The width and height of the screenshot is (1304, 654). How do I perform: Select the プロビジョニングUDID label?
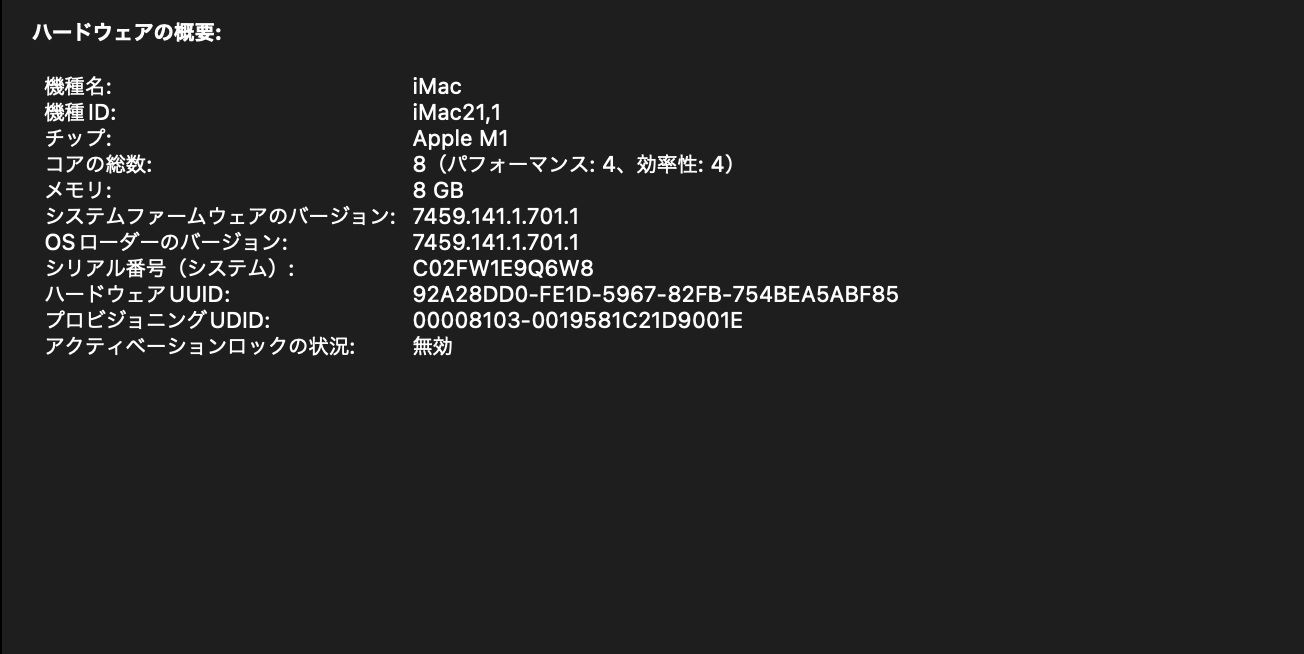pos(158,320)
